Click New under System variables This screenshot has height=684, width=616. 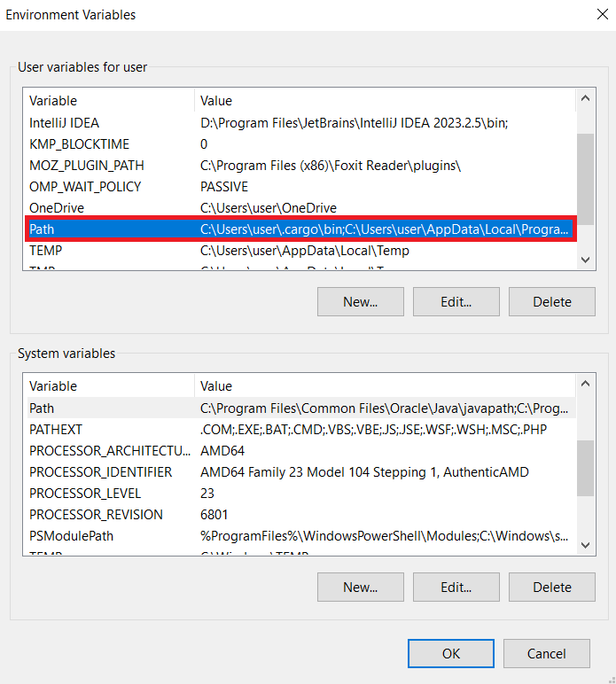click(x=360, y=587)
